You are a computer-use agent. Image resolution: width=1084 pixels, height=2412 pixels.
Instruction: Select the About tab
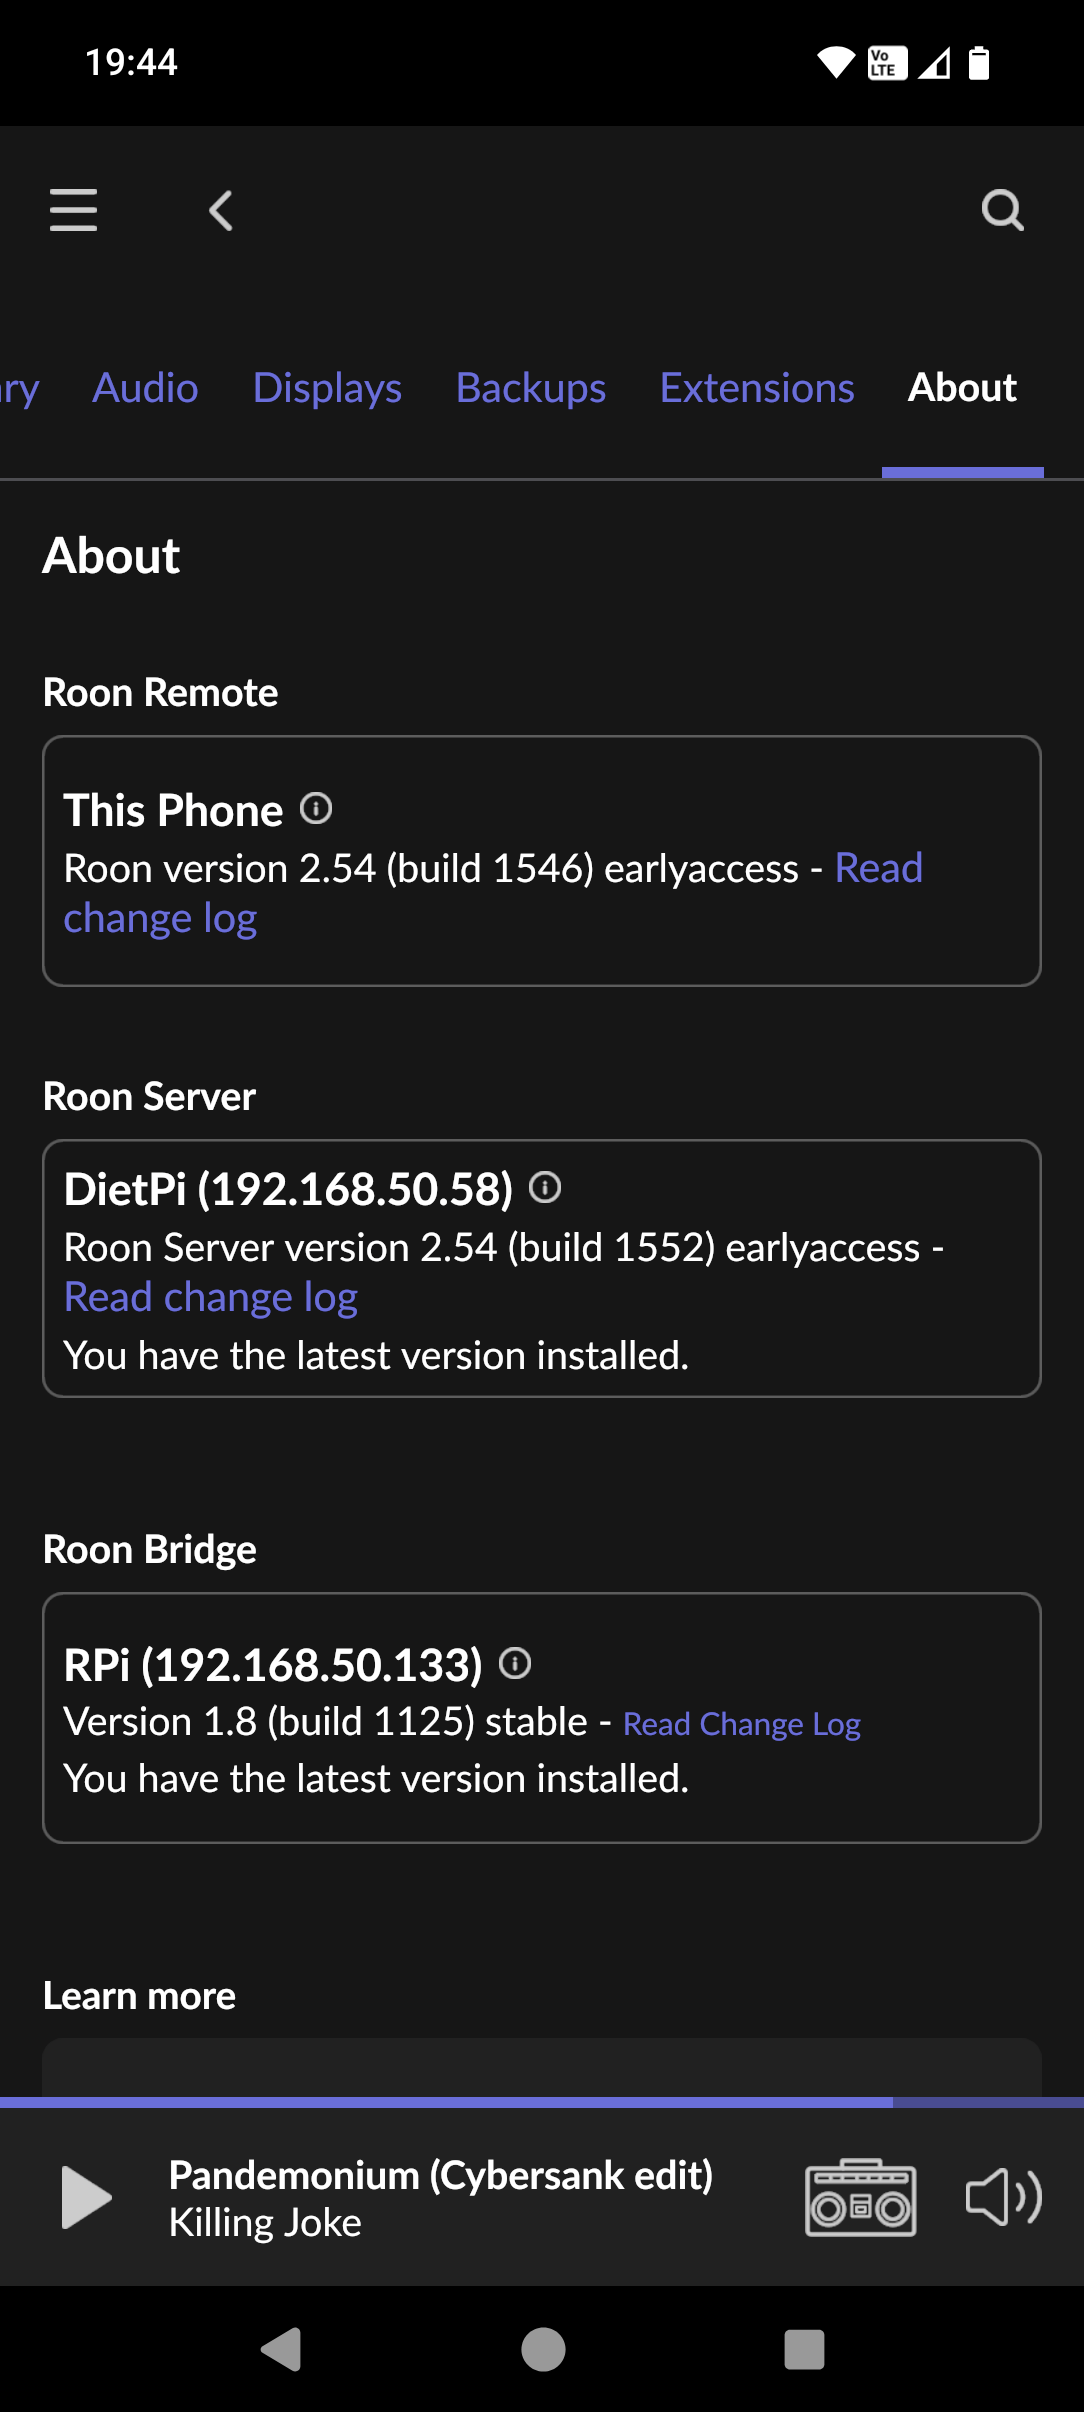coord(962,388)
